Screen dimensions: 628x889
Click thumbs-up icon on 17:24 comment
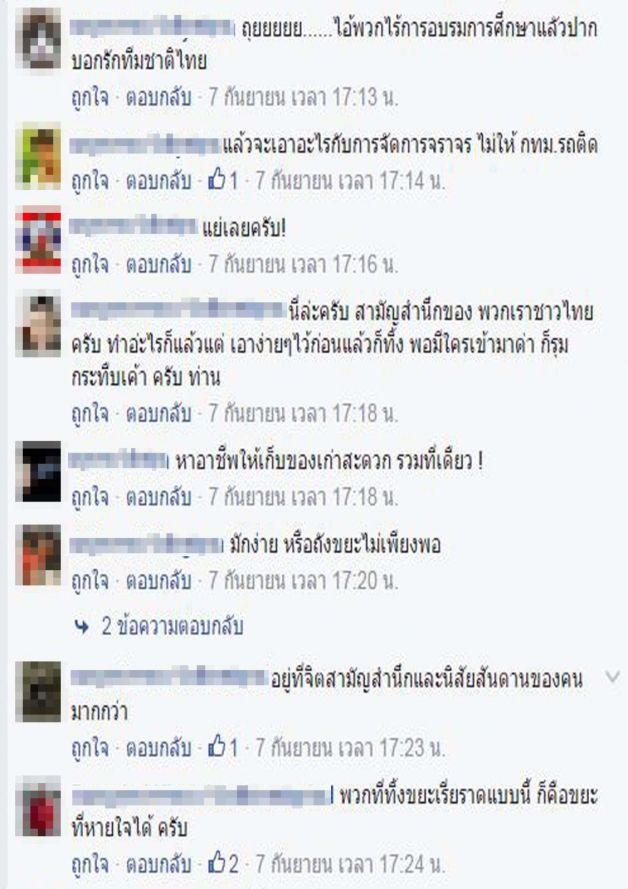[x=217, y=862]
